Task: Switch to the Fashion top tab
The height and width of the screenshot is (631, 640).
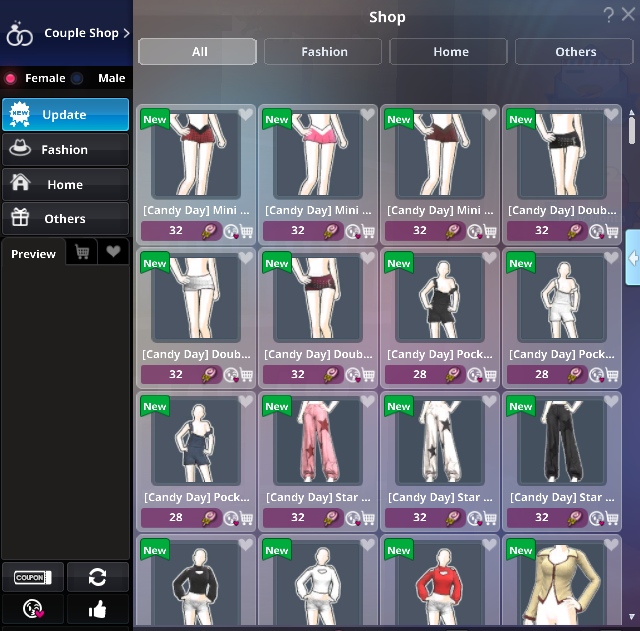Action: (x=323, y=52)
